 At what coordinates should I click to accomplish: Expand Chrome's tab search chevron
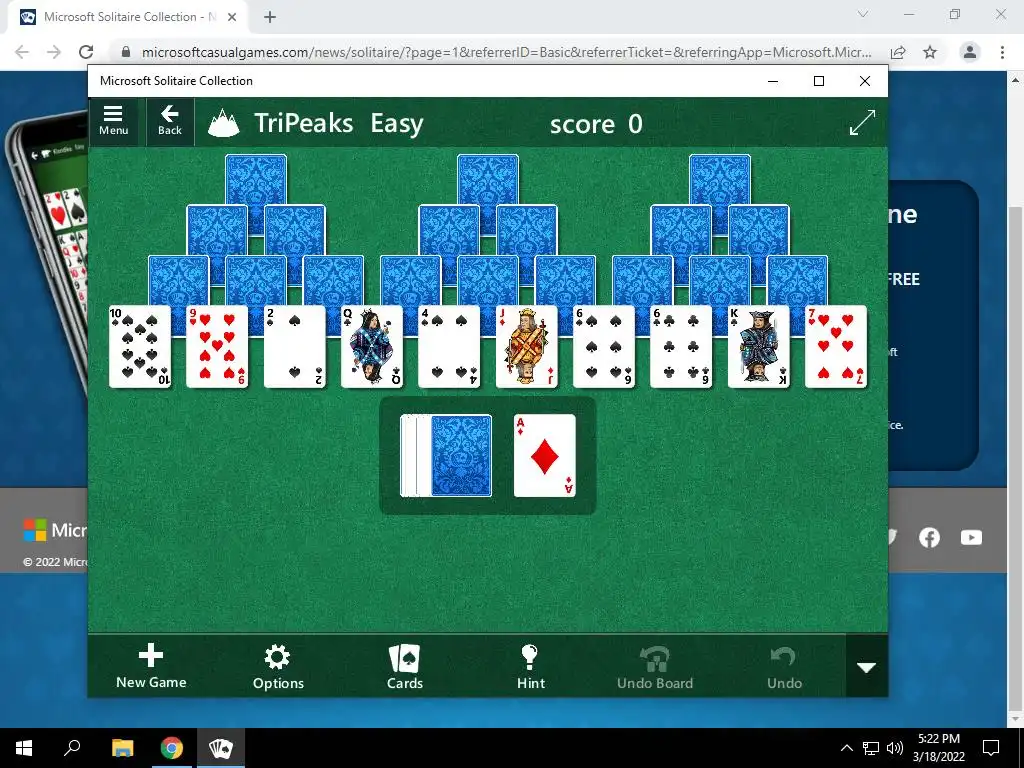point(863,14)
